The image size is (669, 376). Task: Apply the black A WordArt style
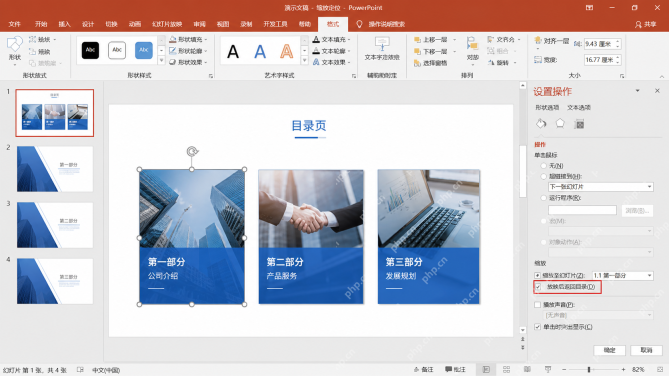point(233,52)
